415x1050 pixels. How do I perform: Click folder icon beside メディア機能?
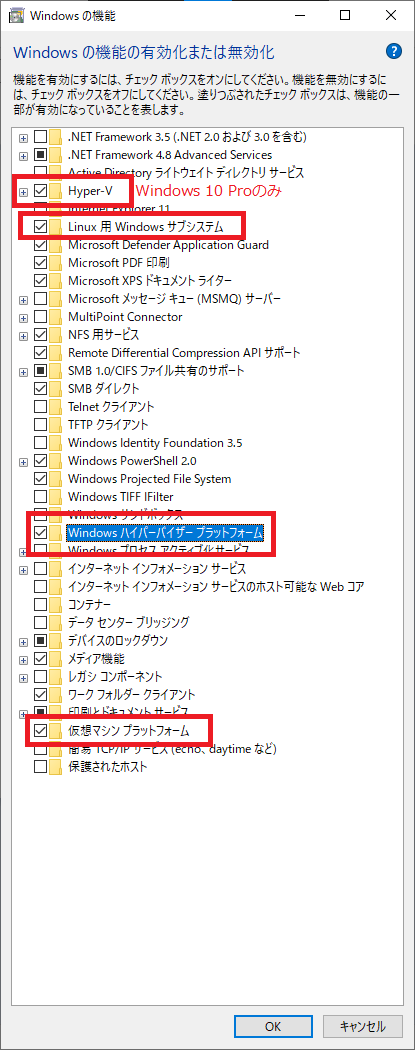(57, 658)
